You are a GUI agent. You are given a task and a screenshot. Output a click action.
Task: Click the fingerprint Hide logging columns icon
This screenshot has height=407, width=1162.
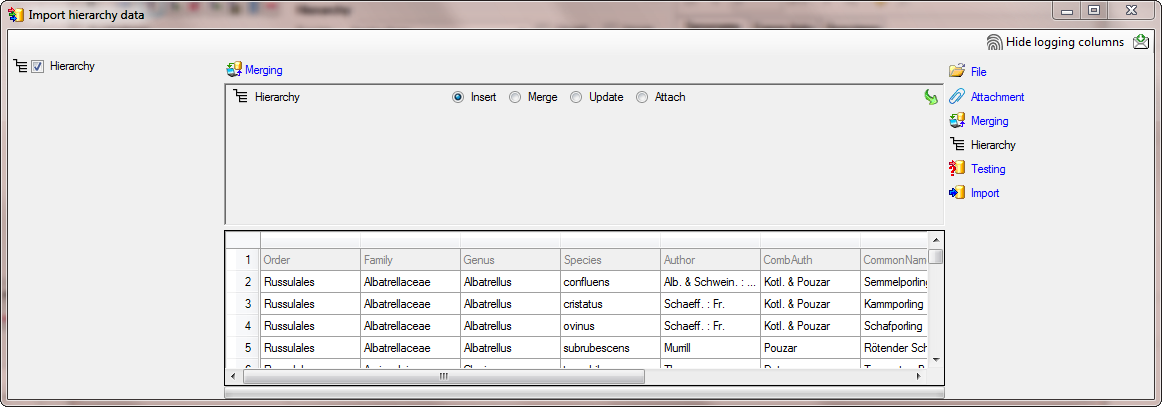coord(994,42)
